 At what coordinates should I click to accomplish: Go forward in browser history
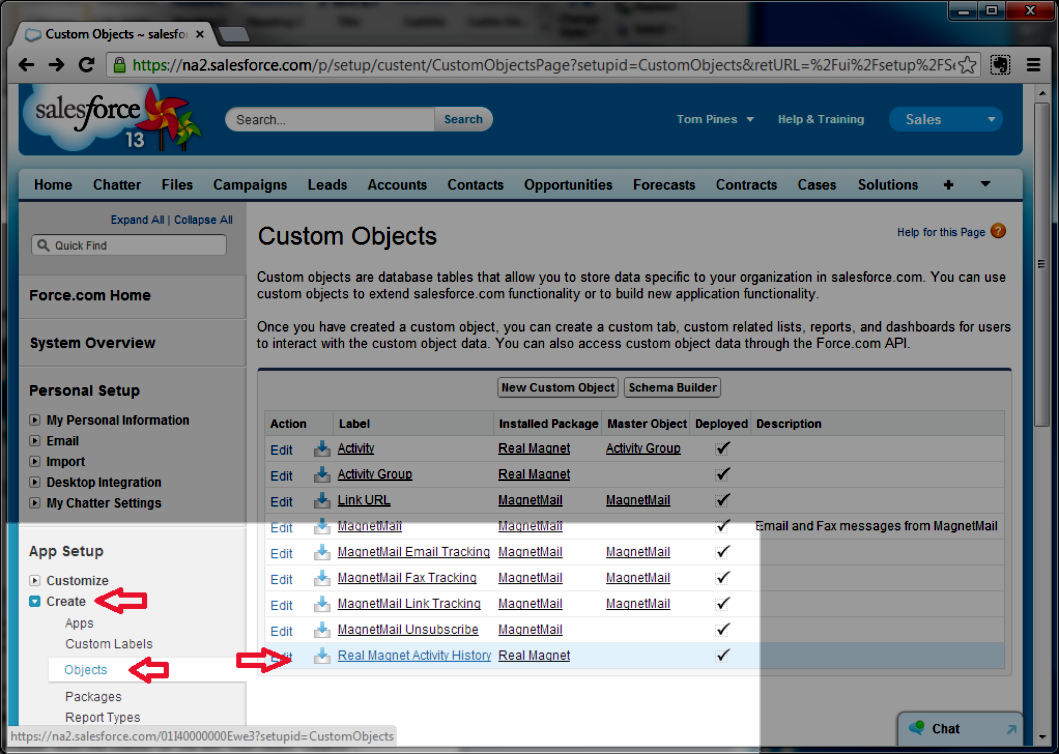(56, 65)
